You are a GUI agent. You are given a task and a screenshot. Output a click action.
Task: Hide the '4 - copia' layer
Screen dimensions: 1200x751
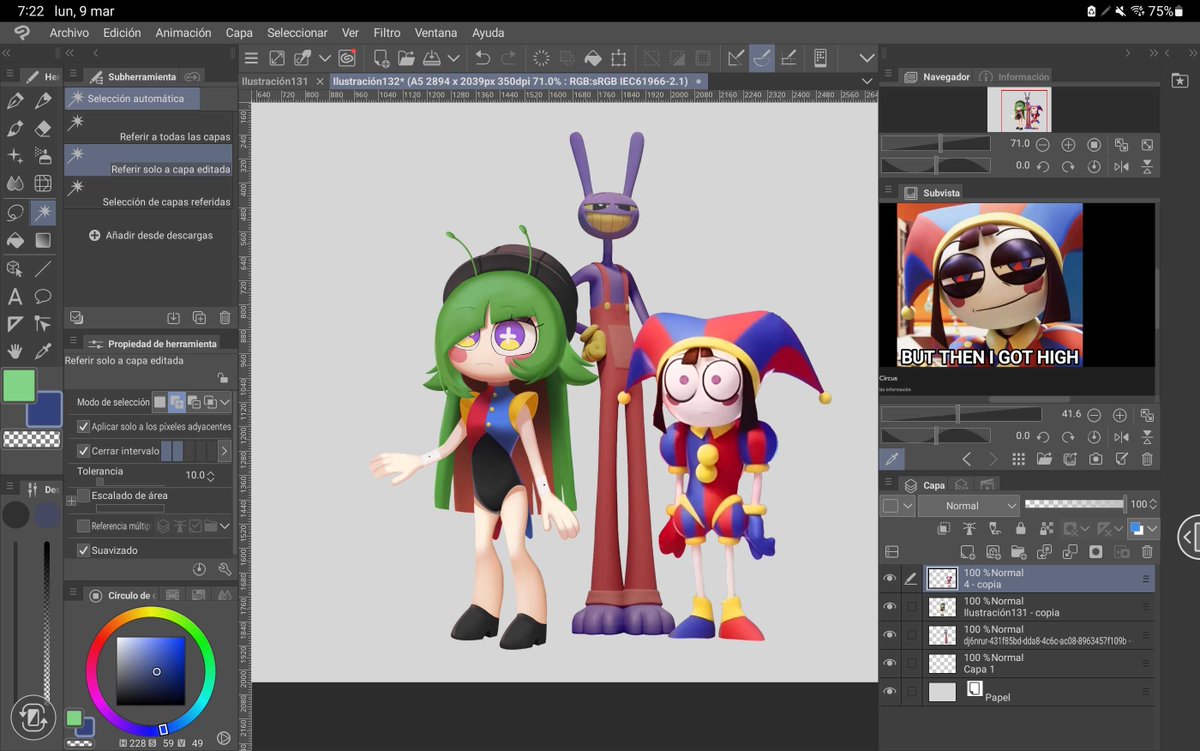pyautogui.click(x=890, y=578)
